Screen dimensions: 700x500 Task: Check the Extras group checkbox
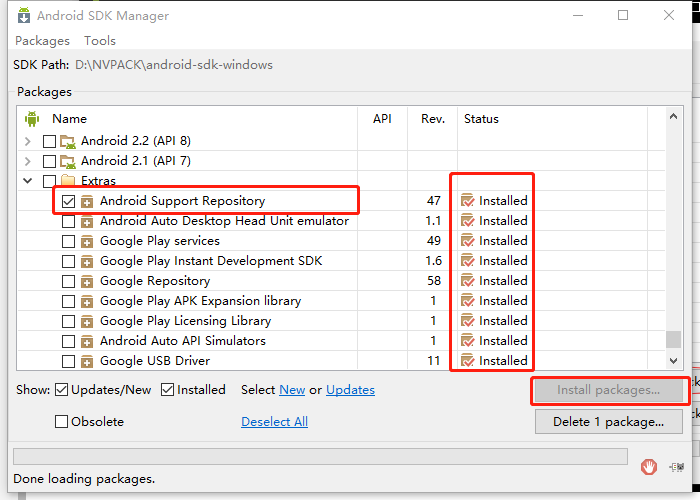49,181
